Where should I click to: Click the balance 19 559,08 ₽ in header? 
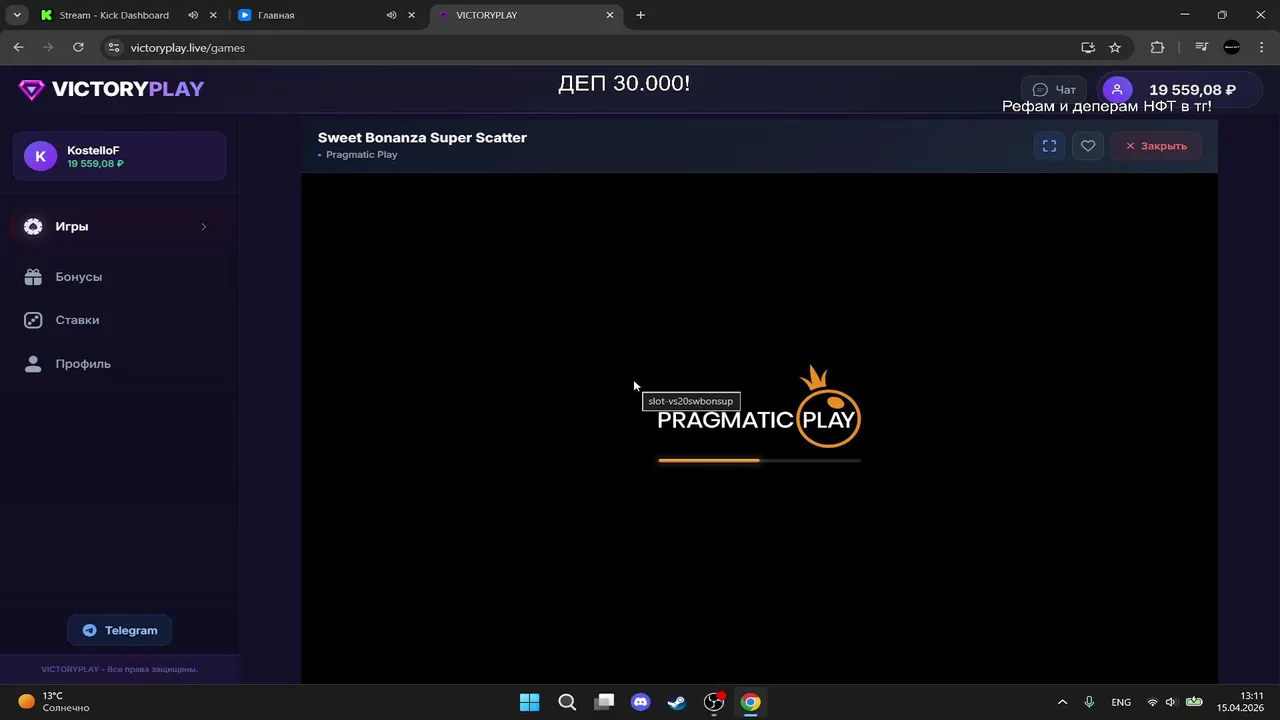(1192, 90)
